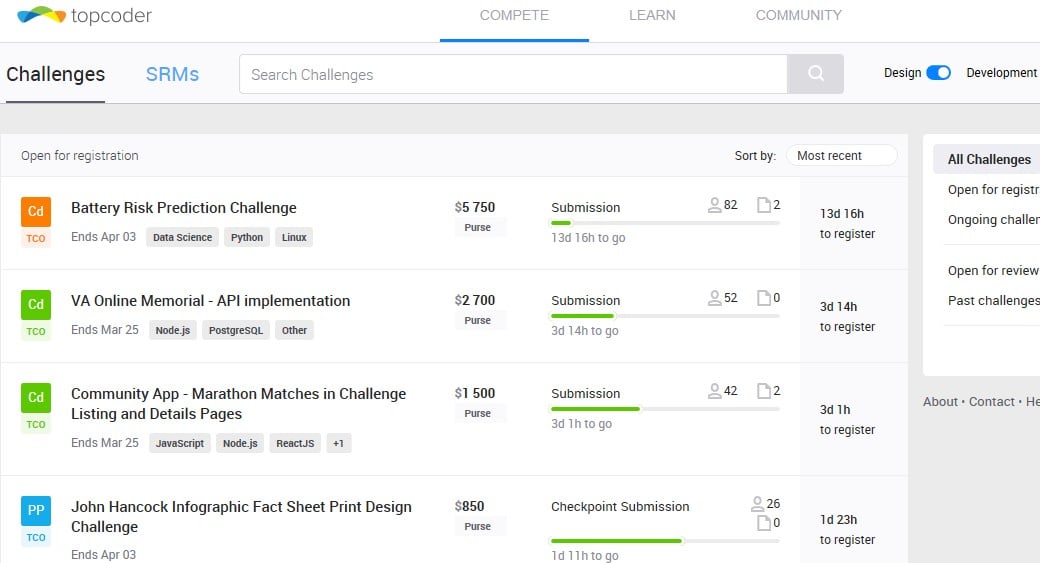Open the Sort by Most recent dropdown

841,156
